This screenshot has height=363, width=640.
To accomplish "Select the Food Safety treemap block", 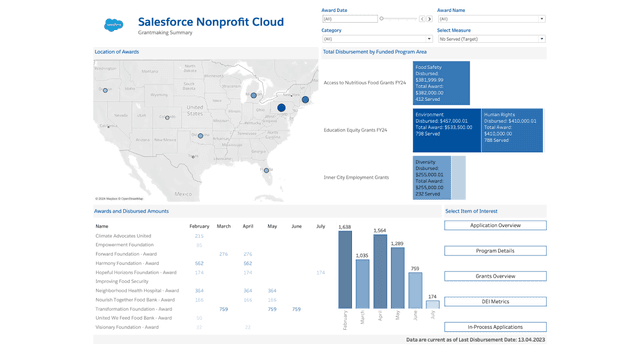I will click(x=441, y=83).
